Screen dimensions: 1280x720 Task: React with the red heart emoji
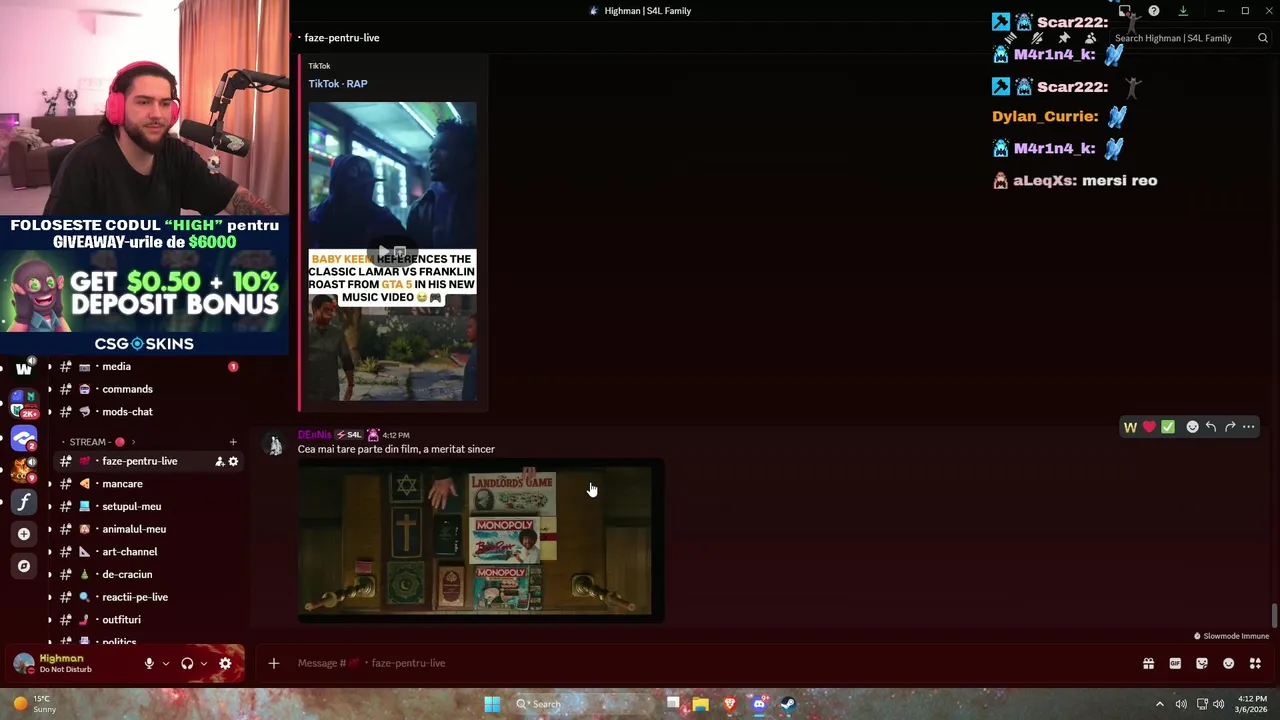[1149, 427]
